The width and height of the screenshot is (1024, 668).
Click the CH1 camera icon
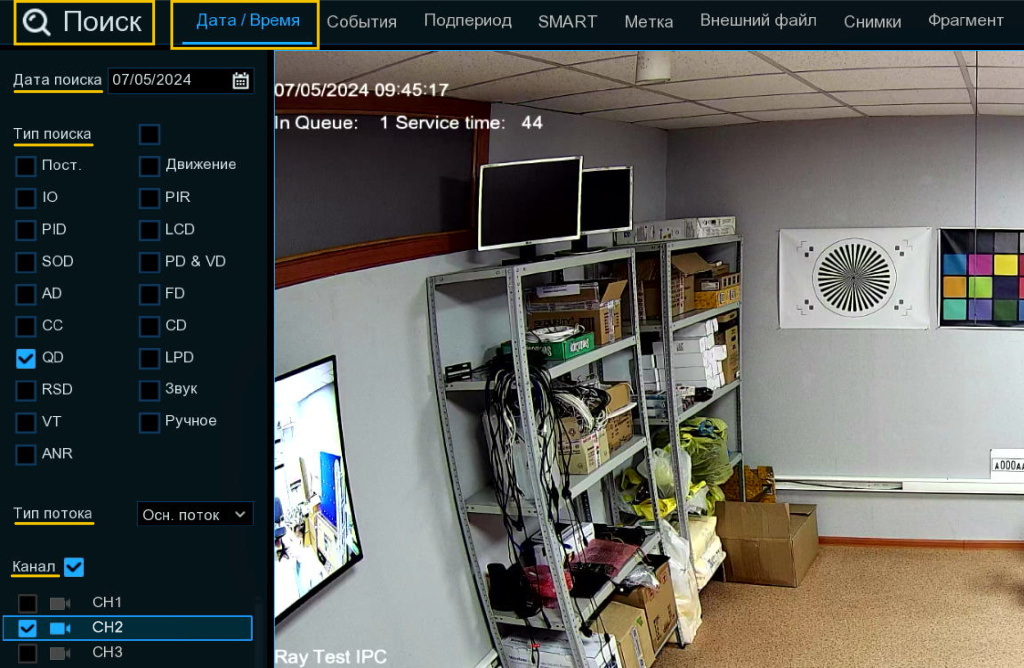(61, 603)
